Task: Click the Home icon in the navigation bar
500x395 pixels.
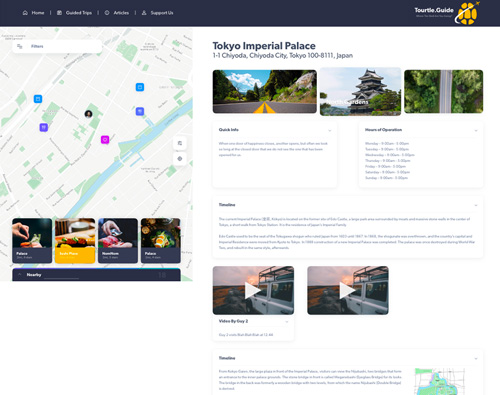Action: point(25,13)
